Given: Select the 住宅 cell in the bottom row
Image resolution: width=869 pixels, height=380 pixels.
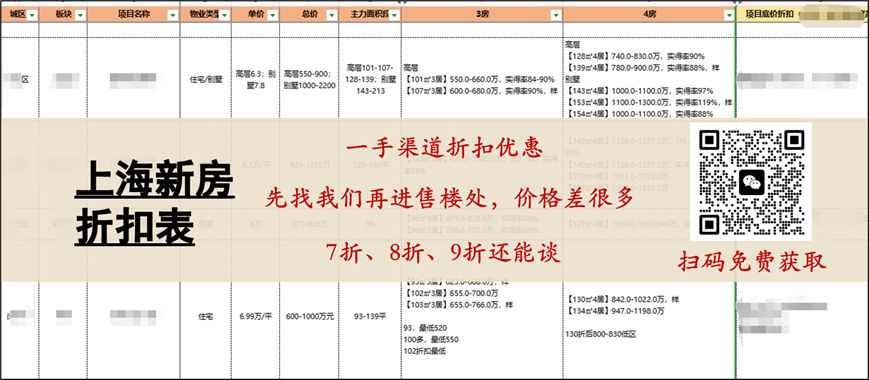Looking at the screenshot, I should click(206, 317).
